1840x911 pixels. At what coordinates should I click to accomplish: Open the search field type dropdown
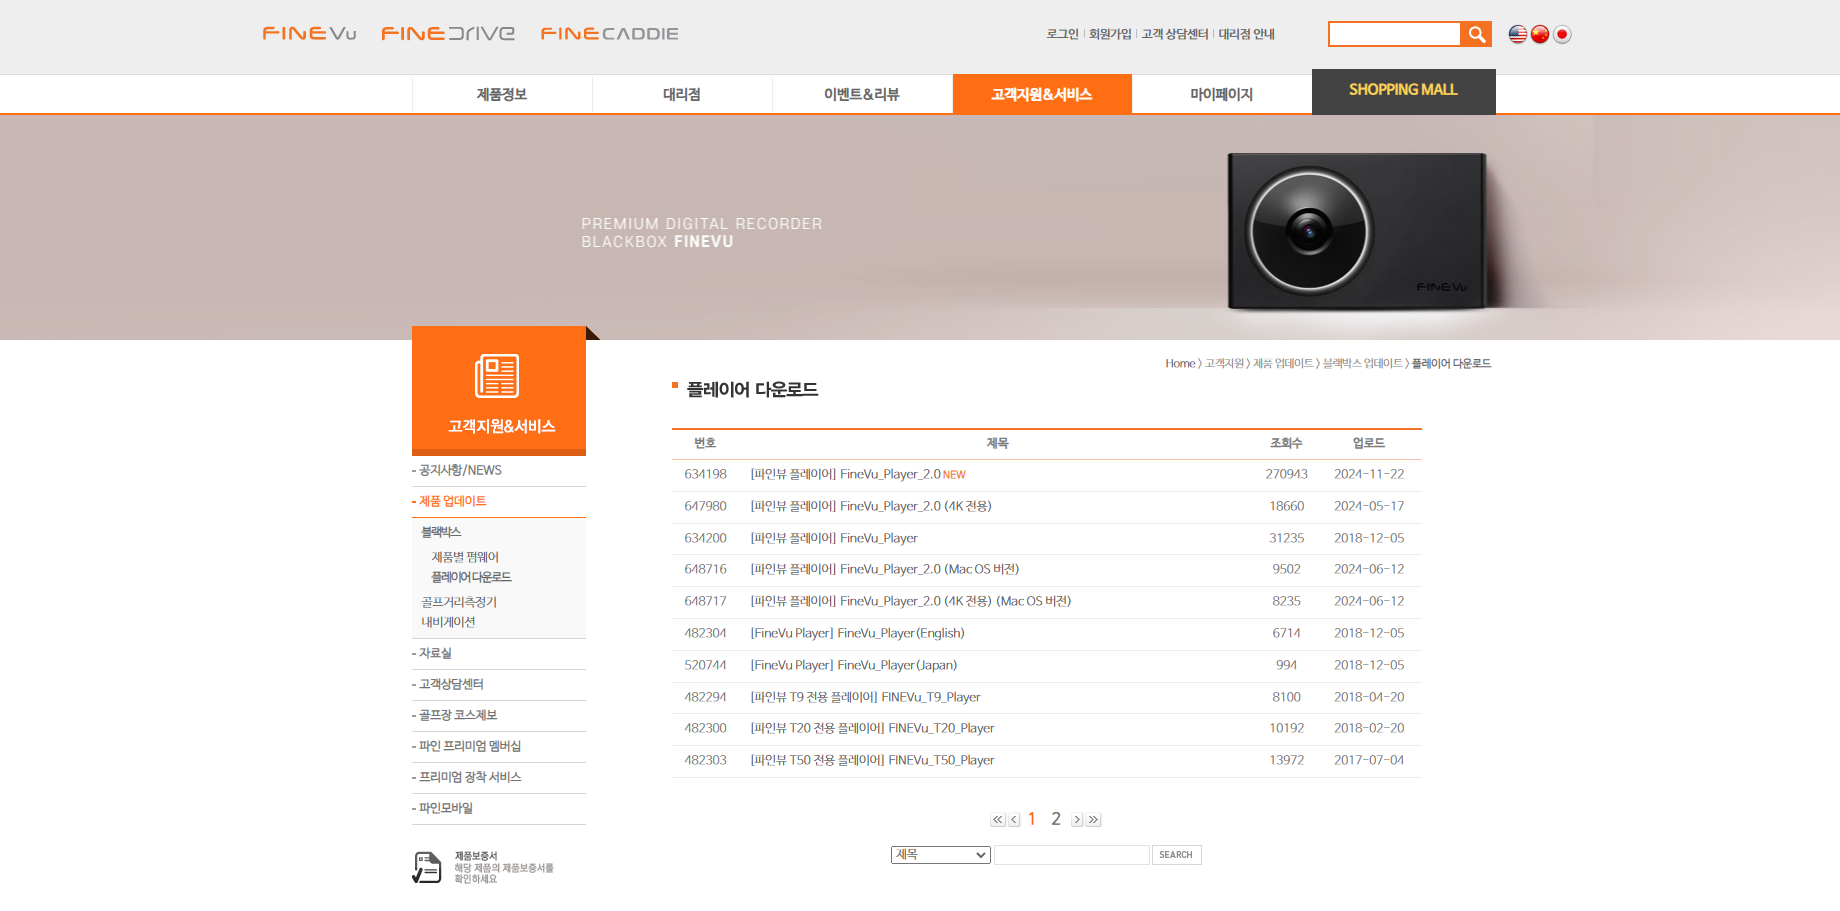pyautogui.click(x=940, y=855)
